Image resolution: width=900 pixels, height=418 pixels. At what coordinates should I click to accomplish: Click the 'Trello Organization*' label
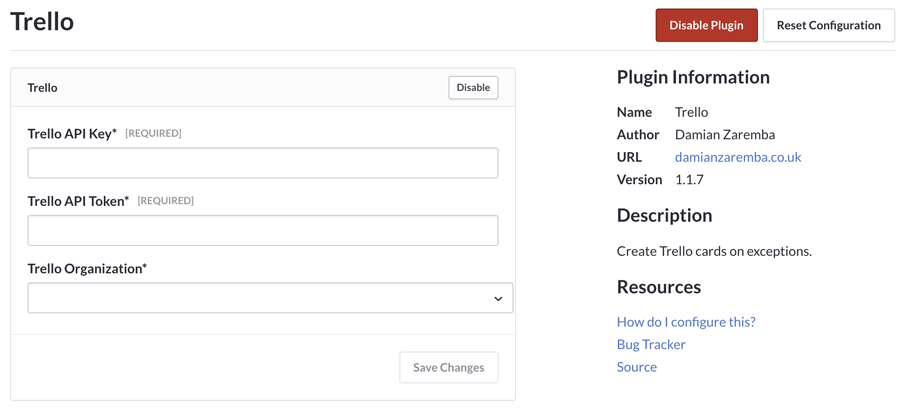pyautogui.click(x=87, y=268)
